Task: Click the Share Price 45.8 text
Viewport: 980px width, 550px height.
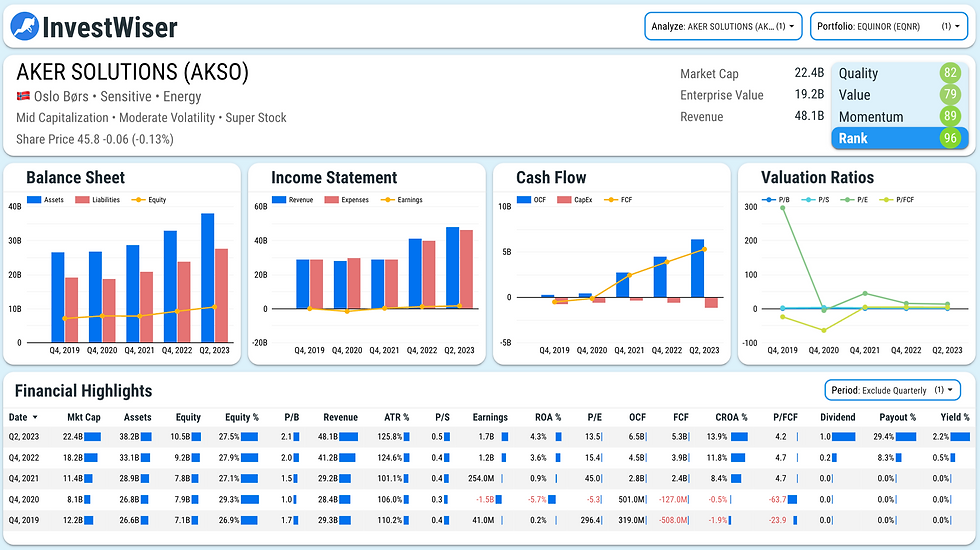Action: [x=95, y=139]
